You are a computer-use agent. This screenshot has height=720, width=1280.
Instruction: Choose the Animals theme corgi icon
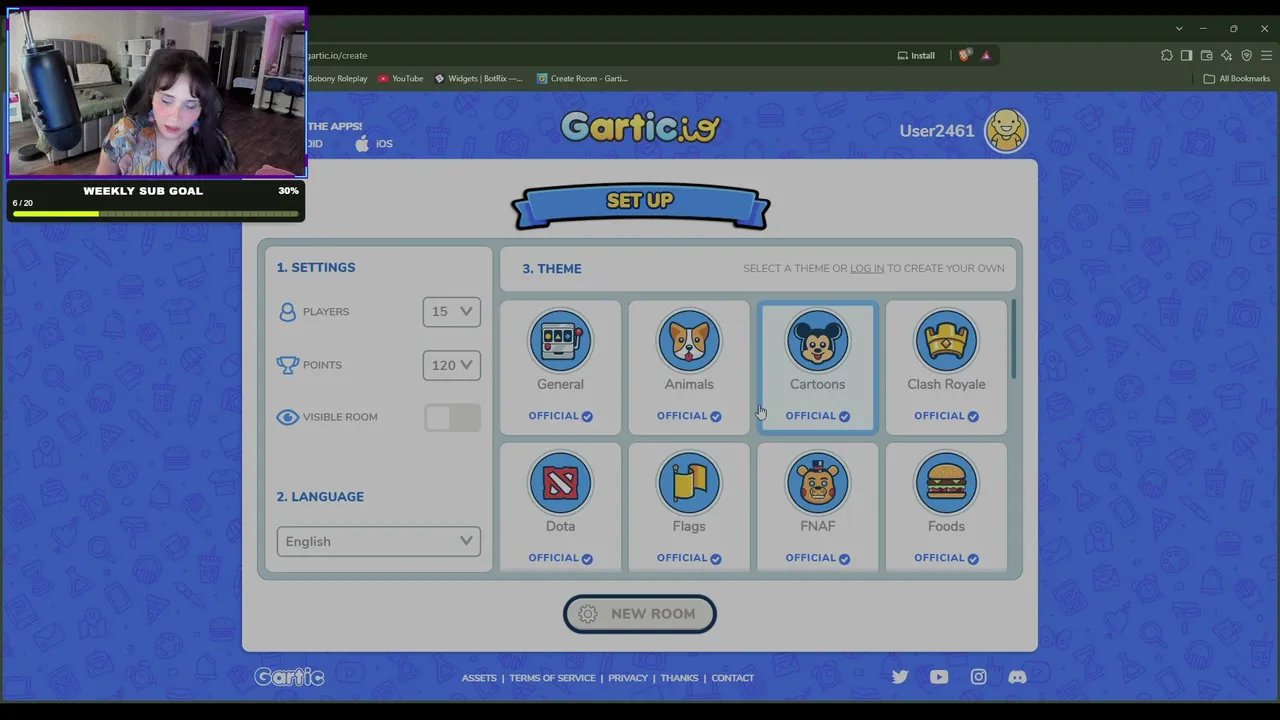689,341
